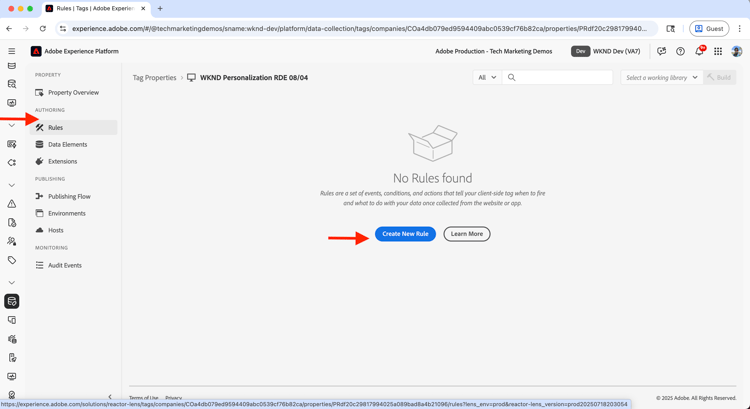The width and height of the screenshot is (750, 409).
Task: Click Adobe Production - Tech Marketing Demos text
Action: (494, 51)
